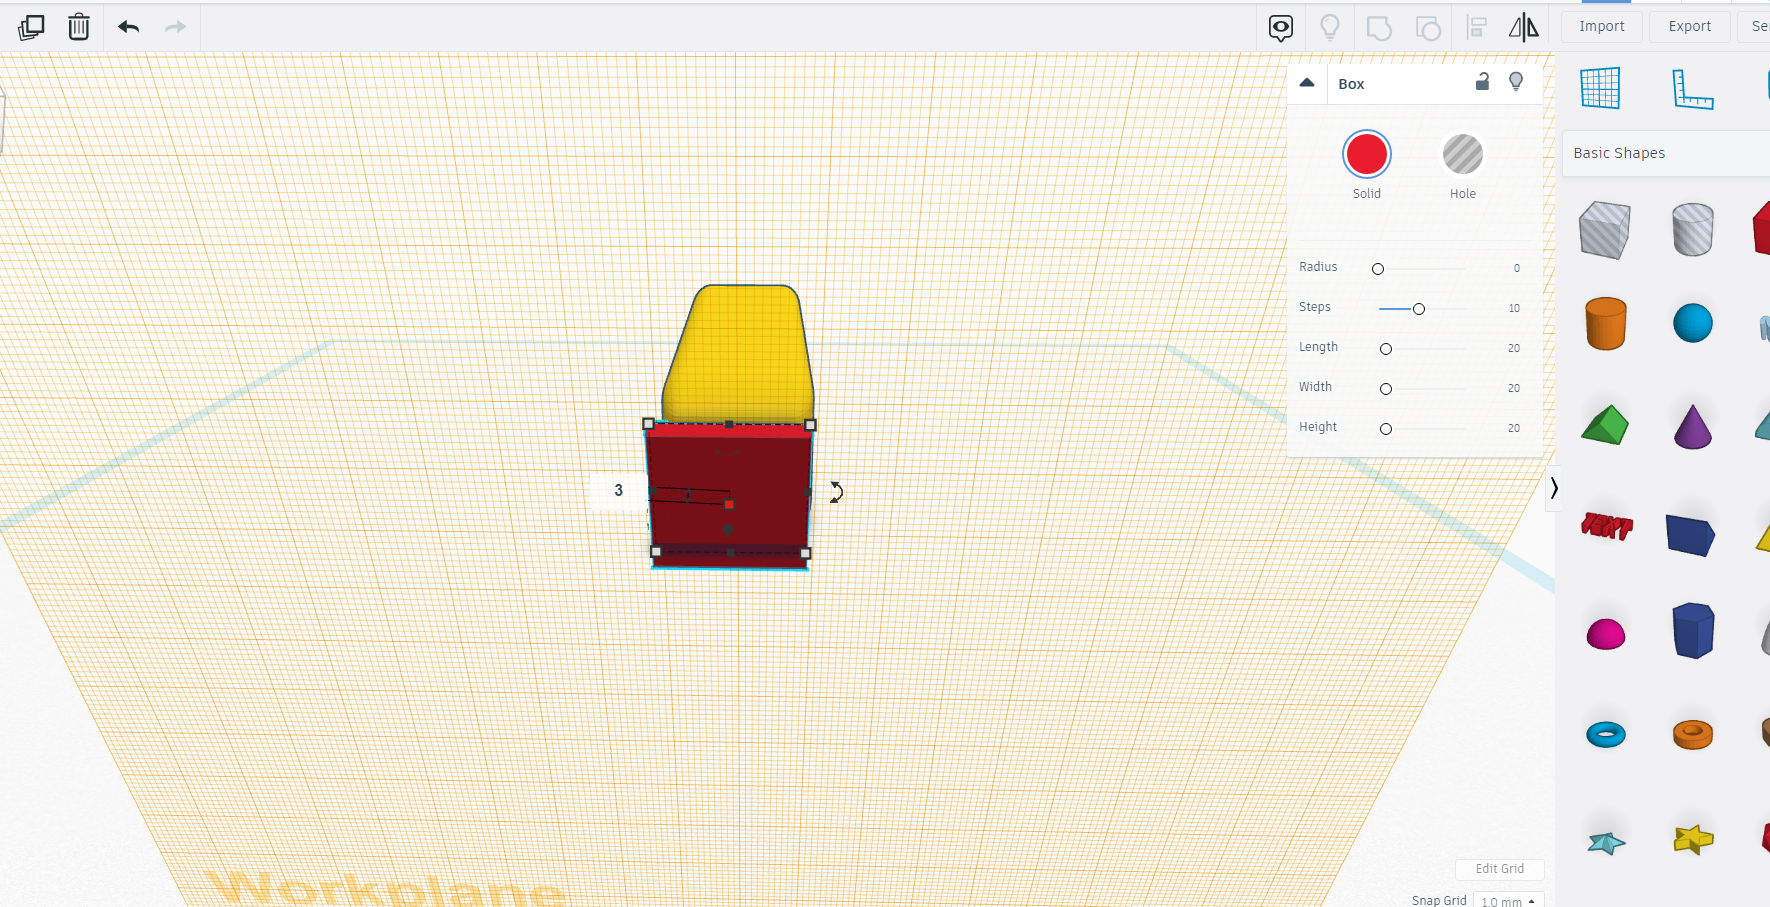Click the top-left corner handle of red box

648,424
